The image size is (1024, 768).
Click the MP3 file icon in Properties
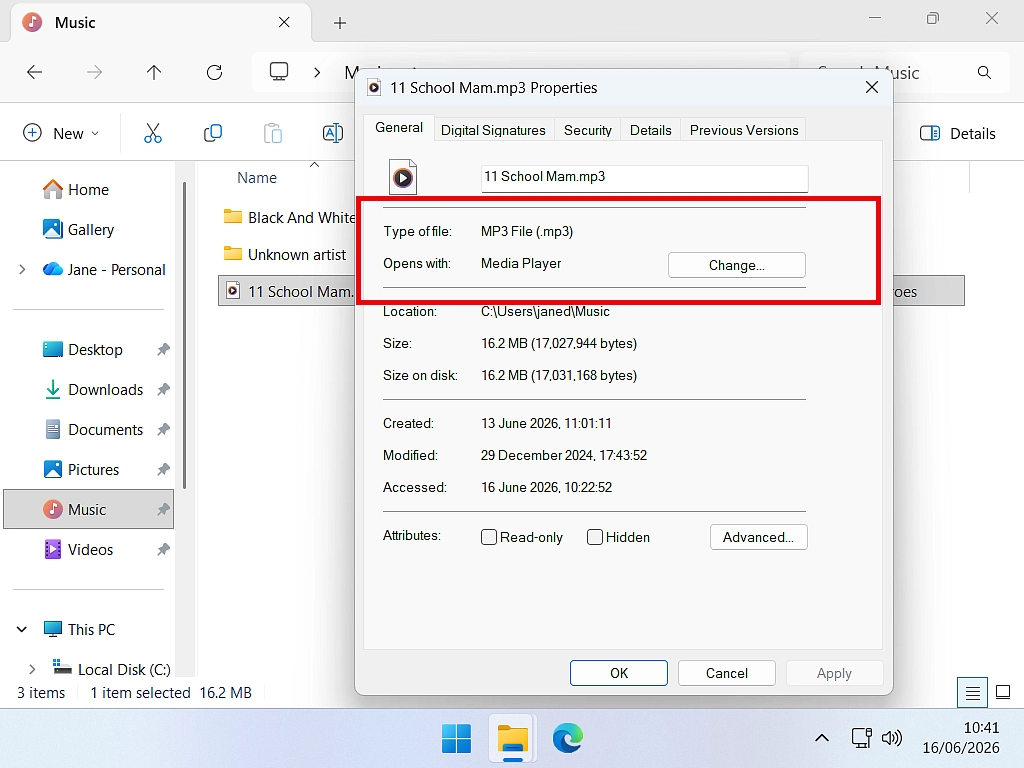403,177
